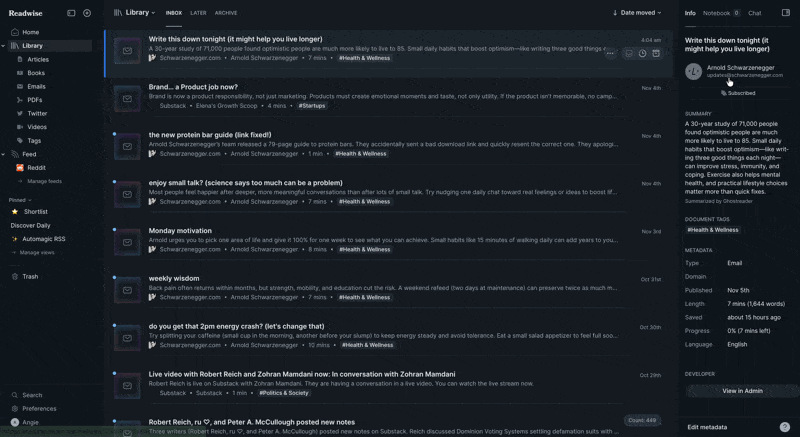
Task: Open the help question mark icon
Action: [x=785, y=427]
